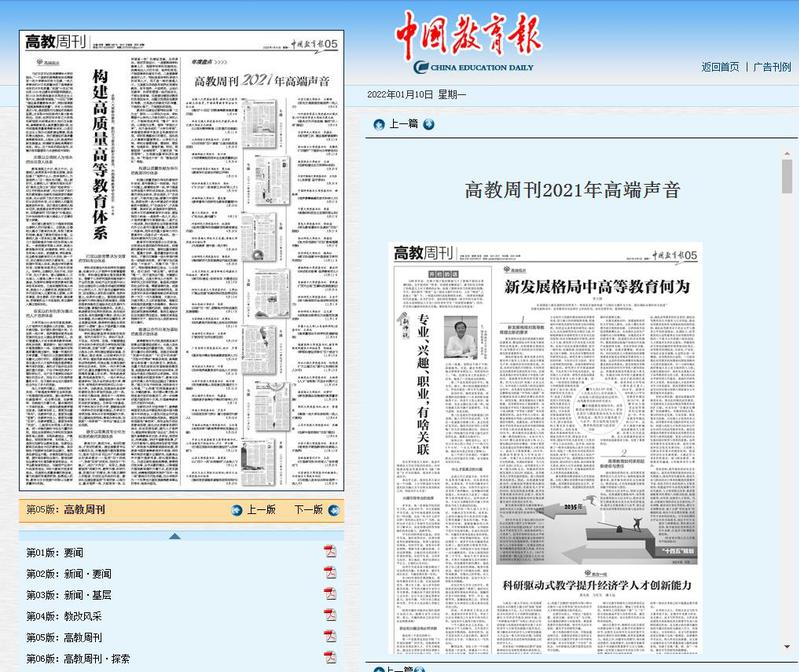
Task: Go to 返回首页 link
Action: (720, 67)
